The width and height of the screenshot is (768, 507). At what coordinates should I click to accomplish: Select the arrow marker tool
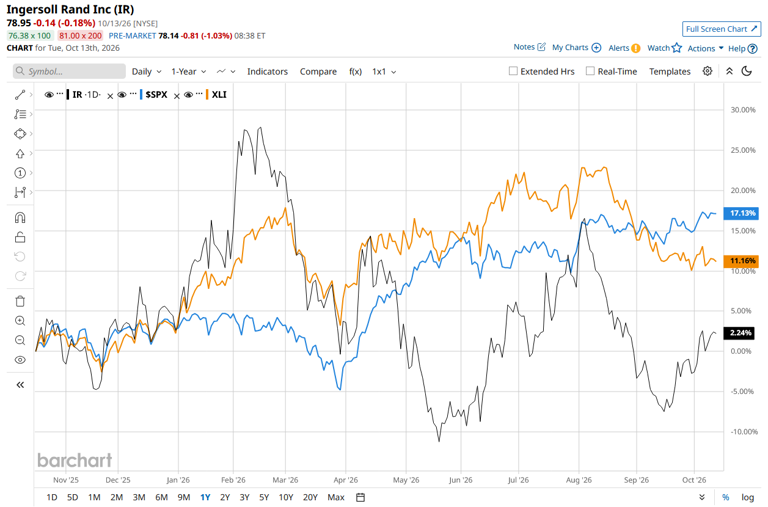[20, 153]
